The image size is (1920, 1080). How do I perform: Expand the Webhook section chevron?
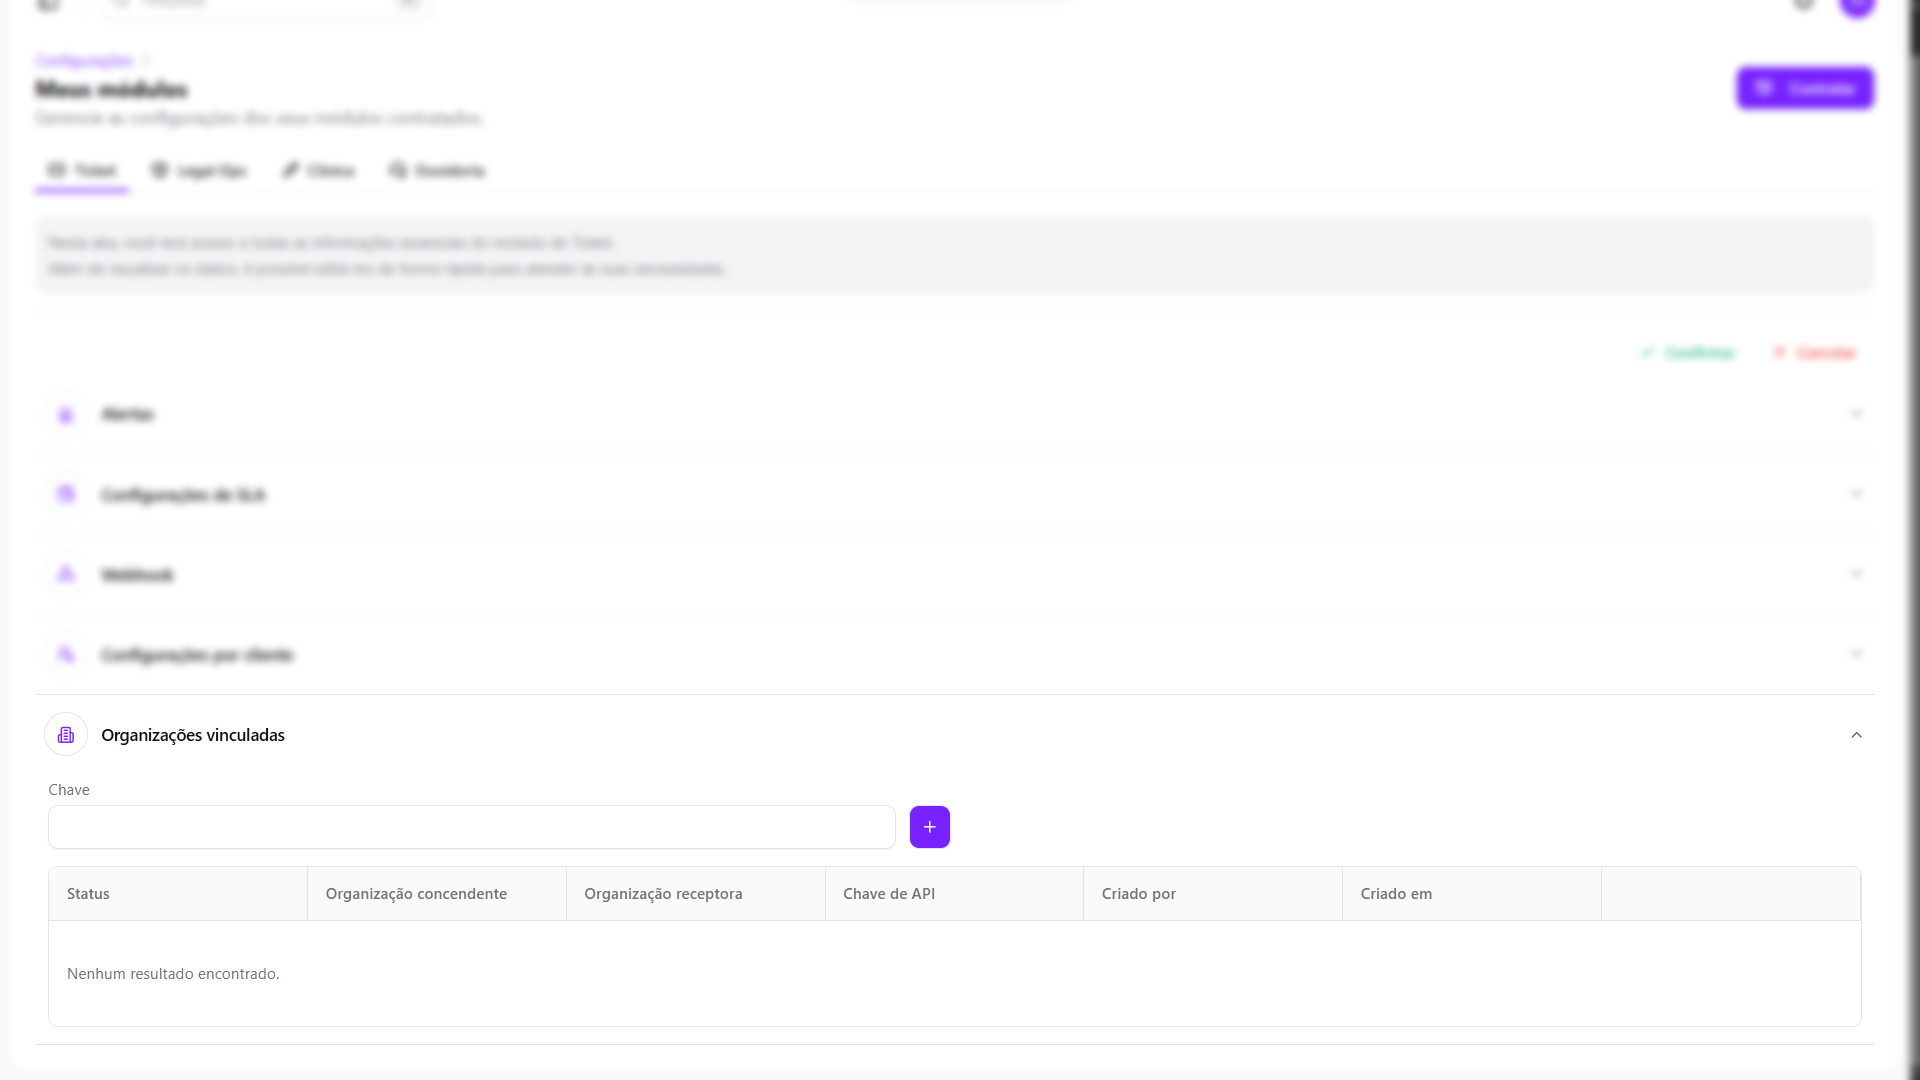tap(1856, 574)
